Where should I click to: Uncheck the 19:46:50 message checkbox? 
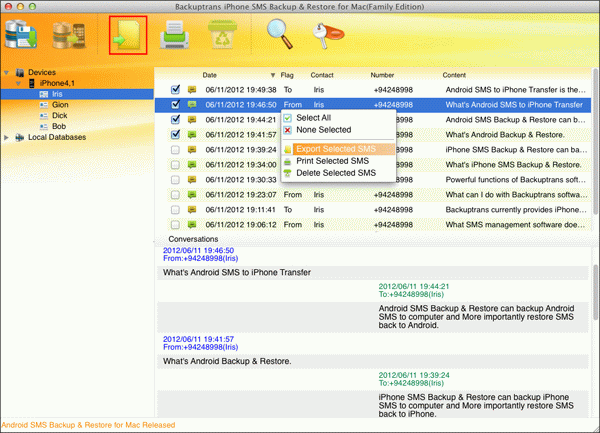pyautogui.click(x=175, y=104)
